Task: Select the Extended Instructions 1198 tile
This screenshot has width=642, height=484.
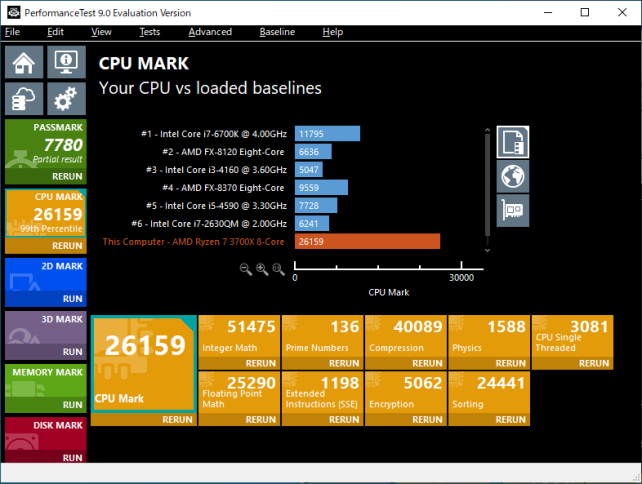Action: pyautogui.click(x=323, y=393)
